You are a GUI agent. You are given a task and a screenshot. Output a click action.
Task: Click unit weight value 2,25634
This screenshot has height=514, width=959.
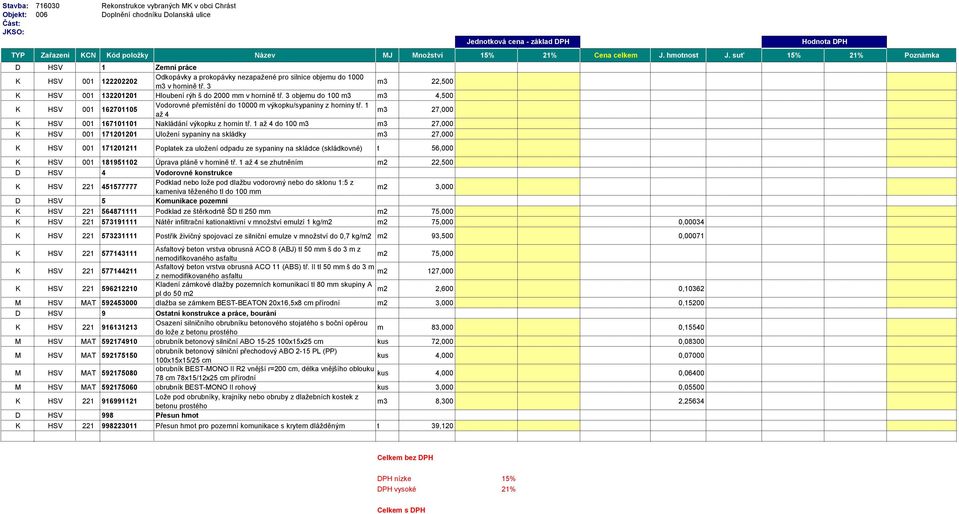[691, 401]
